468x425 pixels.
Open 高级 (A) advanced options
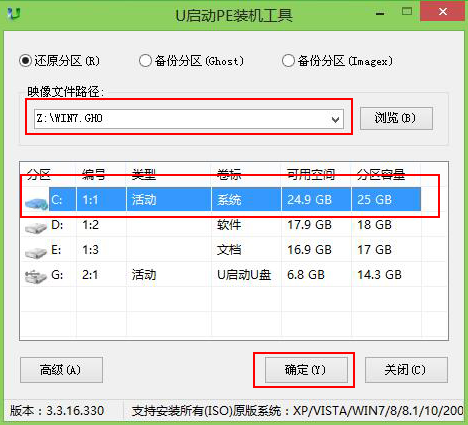[x=61, y=370]
